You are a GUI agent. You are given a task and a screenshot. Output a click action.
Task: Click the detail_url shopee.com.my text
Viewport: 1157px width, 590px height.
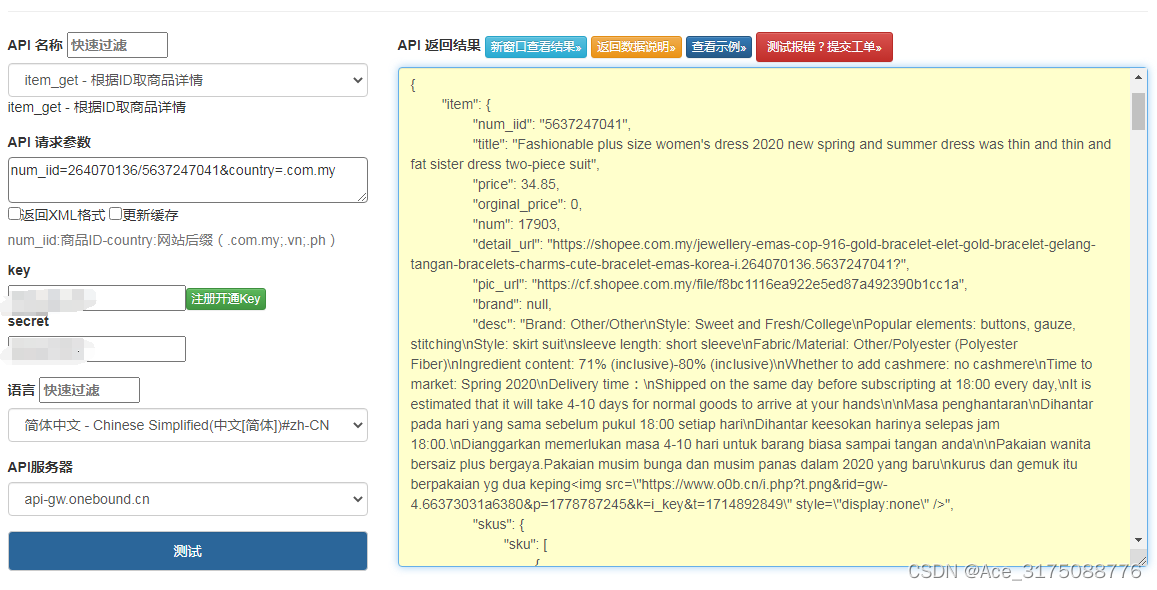753,254
